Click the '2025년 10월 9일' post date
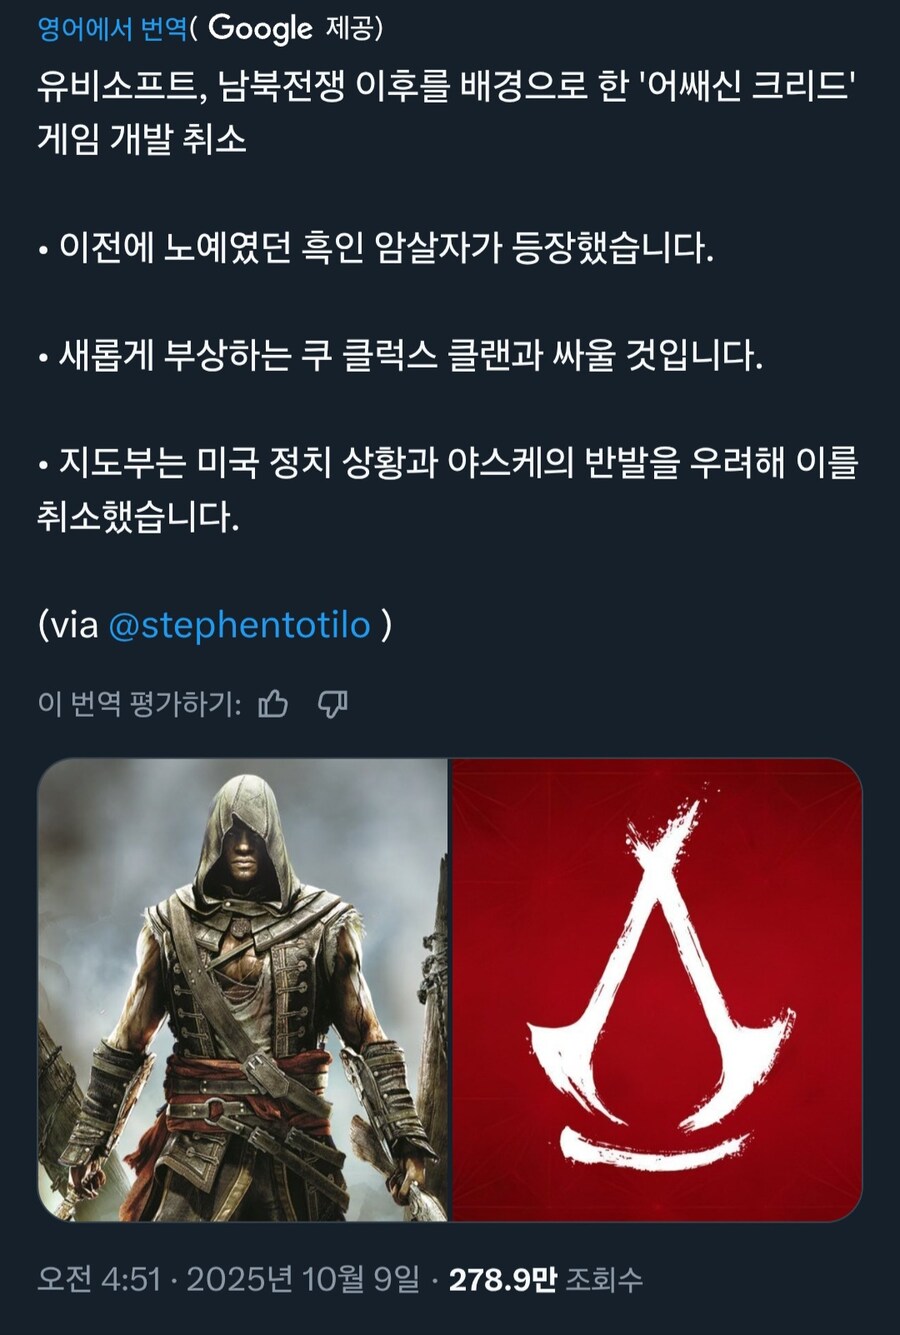This screenshot has height=1335, width=900. [303, 1279]
